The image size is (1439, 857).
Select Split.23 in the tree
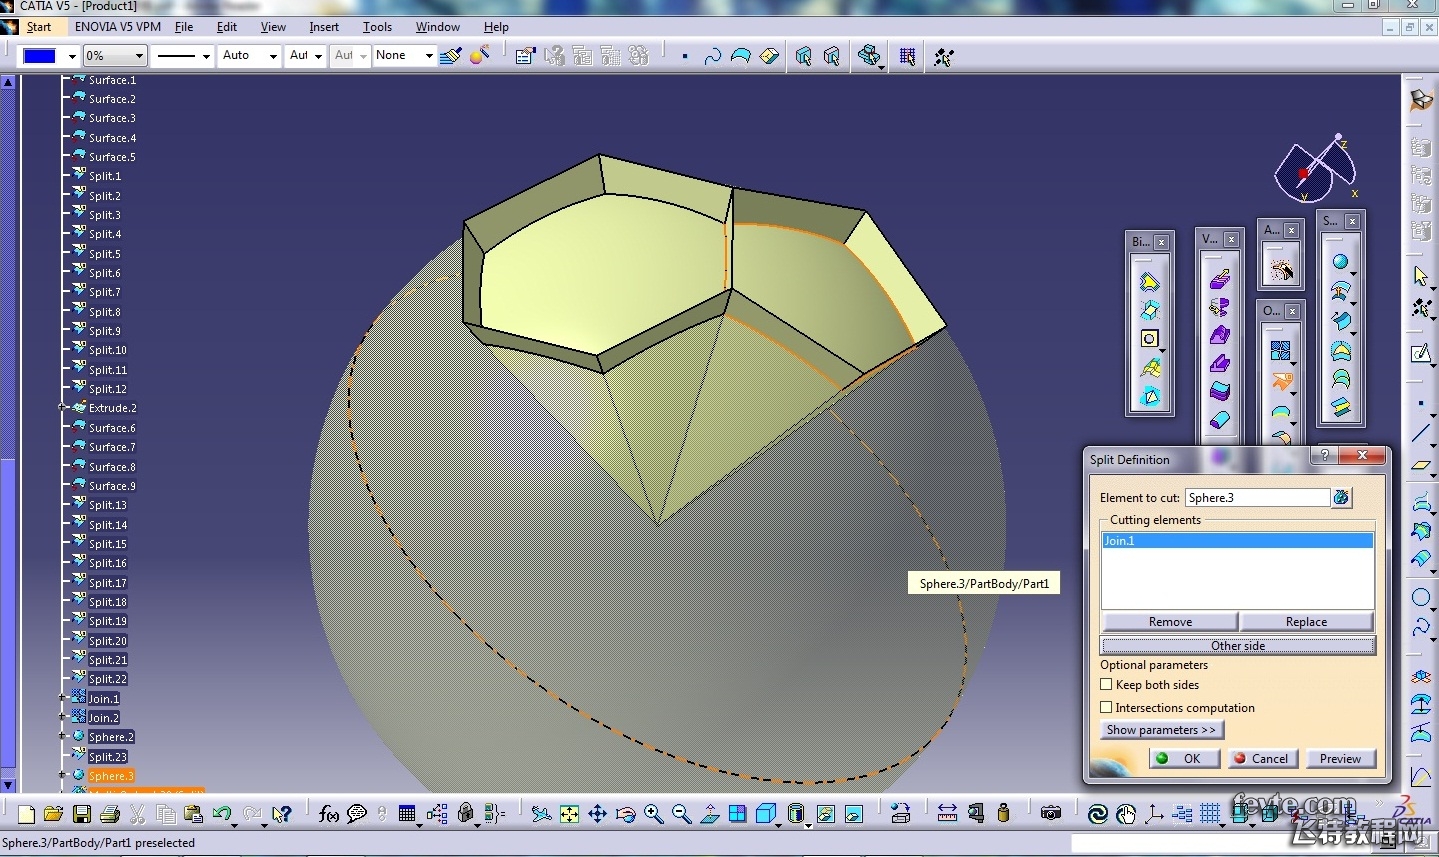tap(108, 756)
